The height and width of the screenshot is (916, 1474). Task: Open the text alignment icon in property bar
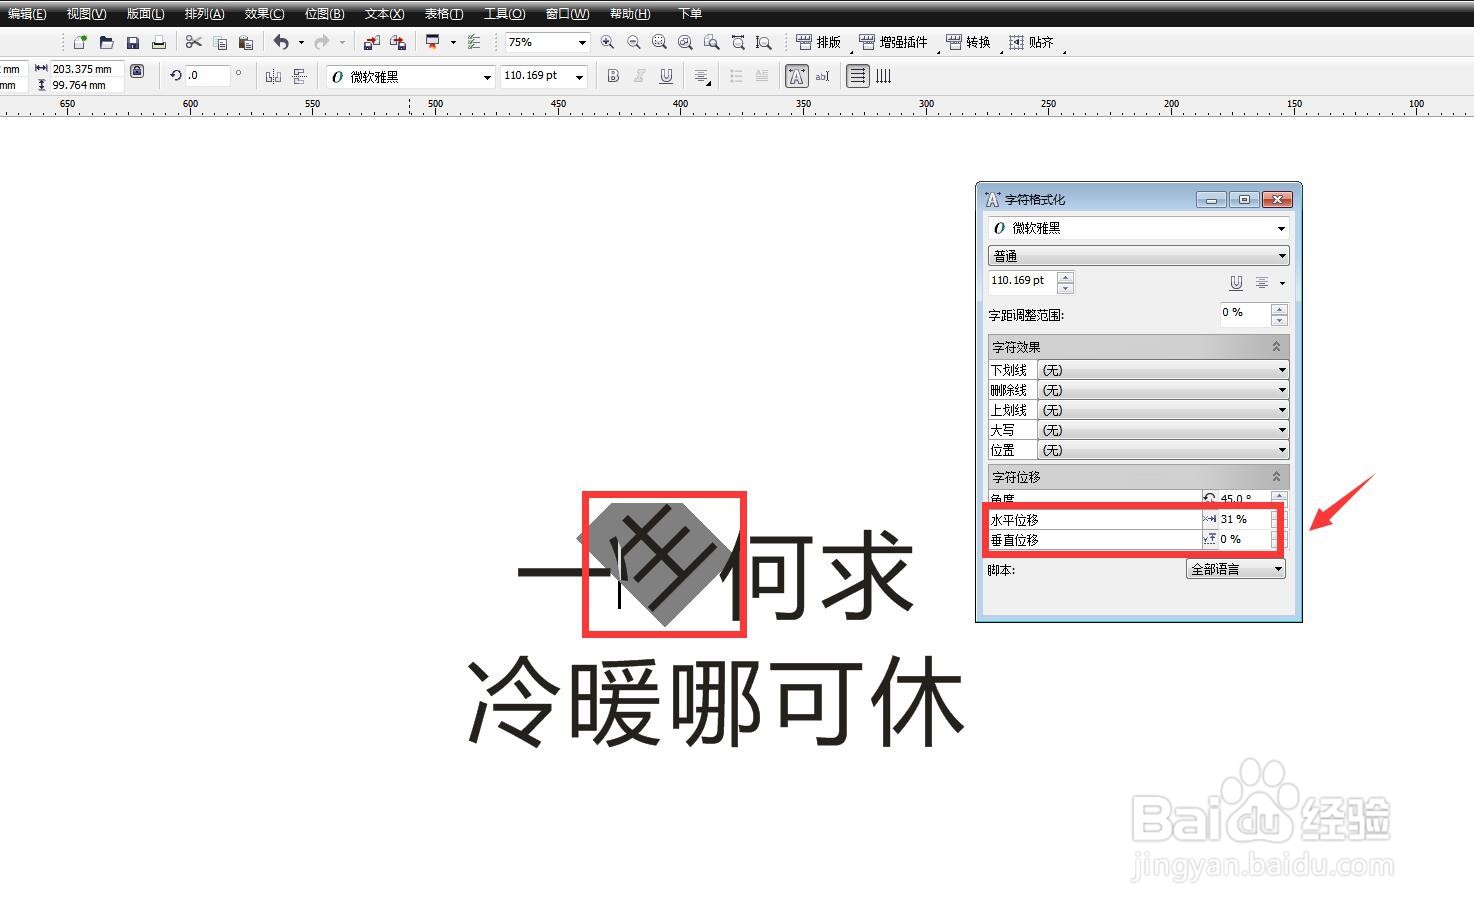point(702,76)
